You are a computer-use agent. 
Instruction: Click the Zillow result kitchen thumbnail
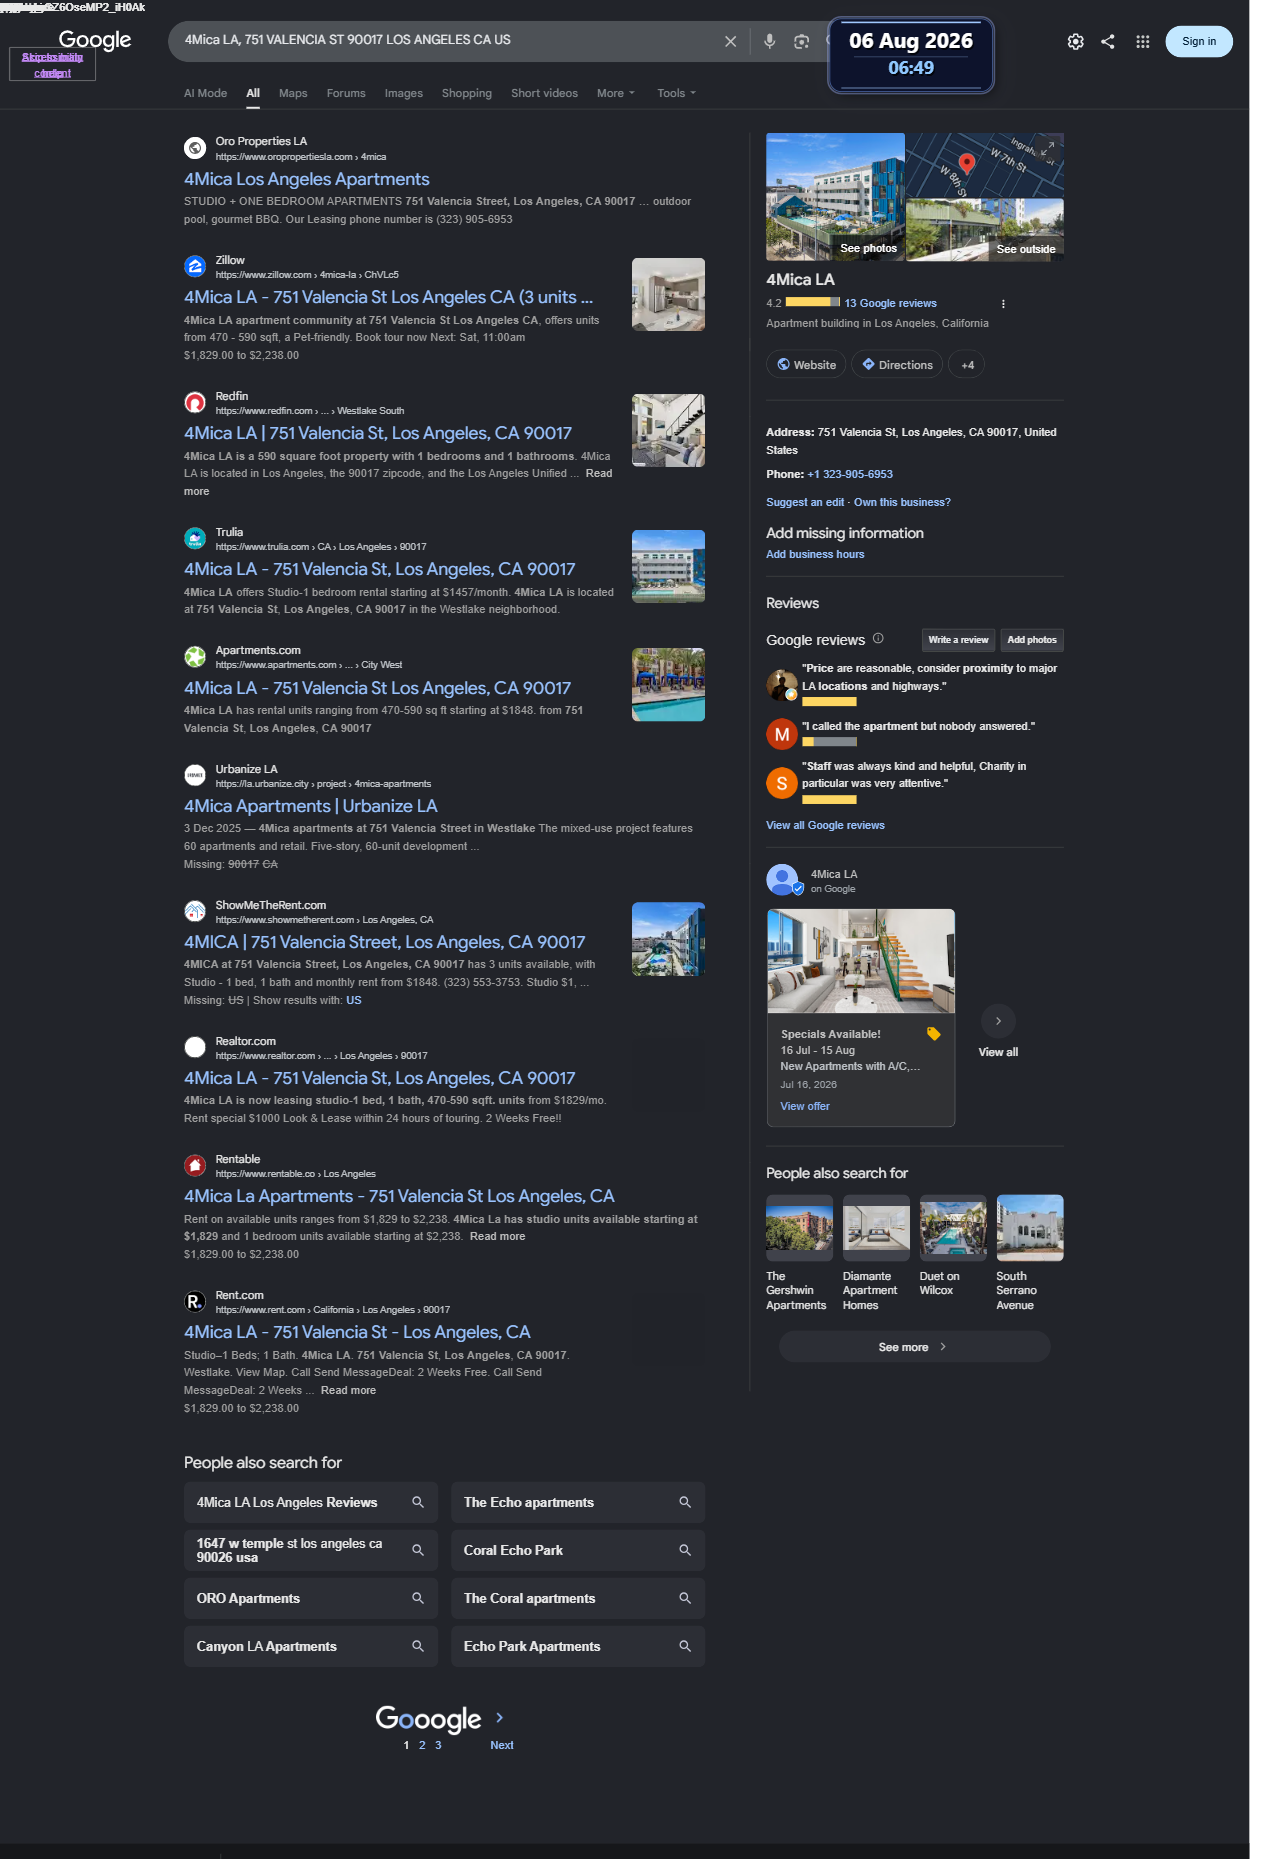[x=668, y=294]
